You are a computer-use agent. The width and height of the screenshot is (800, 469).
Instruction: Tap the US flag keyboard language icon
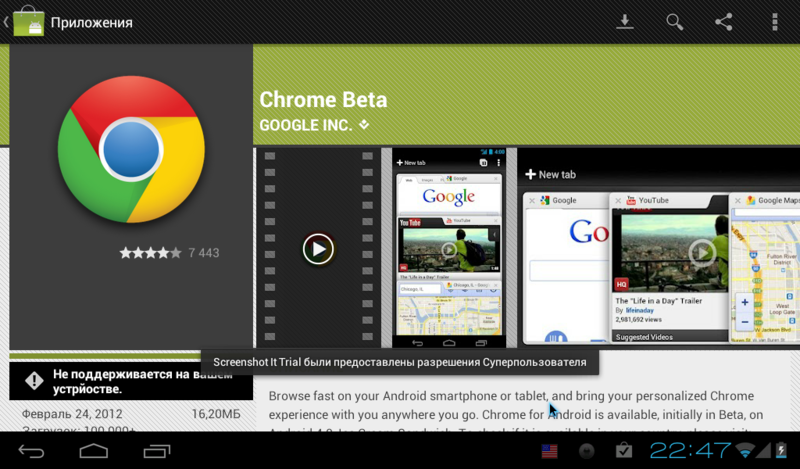point(549,451)
